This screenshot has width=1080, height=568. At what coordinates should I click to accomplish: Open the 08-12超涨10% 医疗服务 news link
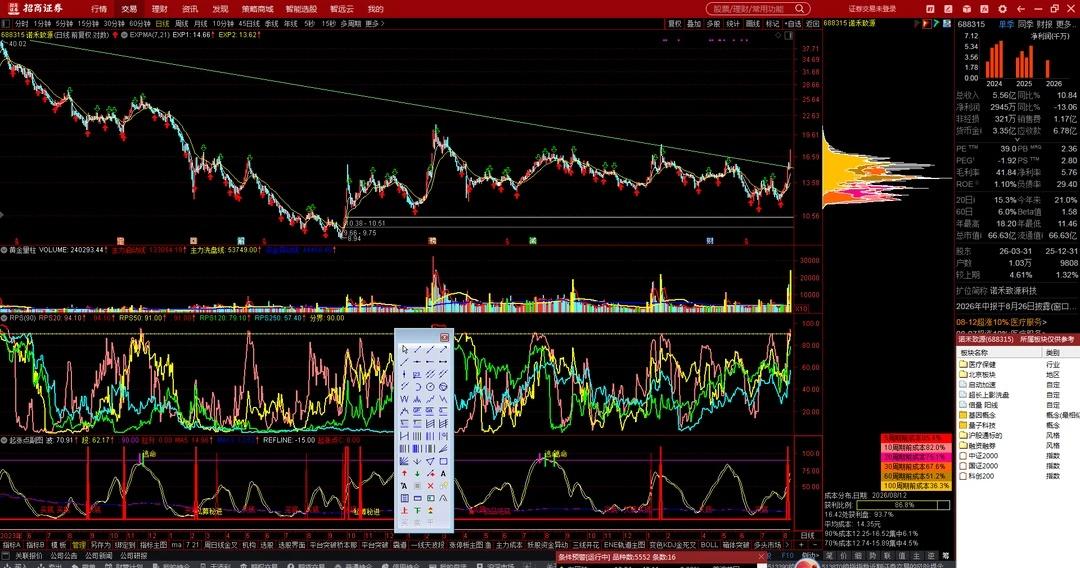click(1000, 322)
